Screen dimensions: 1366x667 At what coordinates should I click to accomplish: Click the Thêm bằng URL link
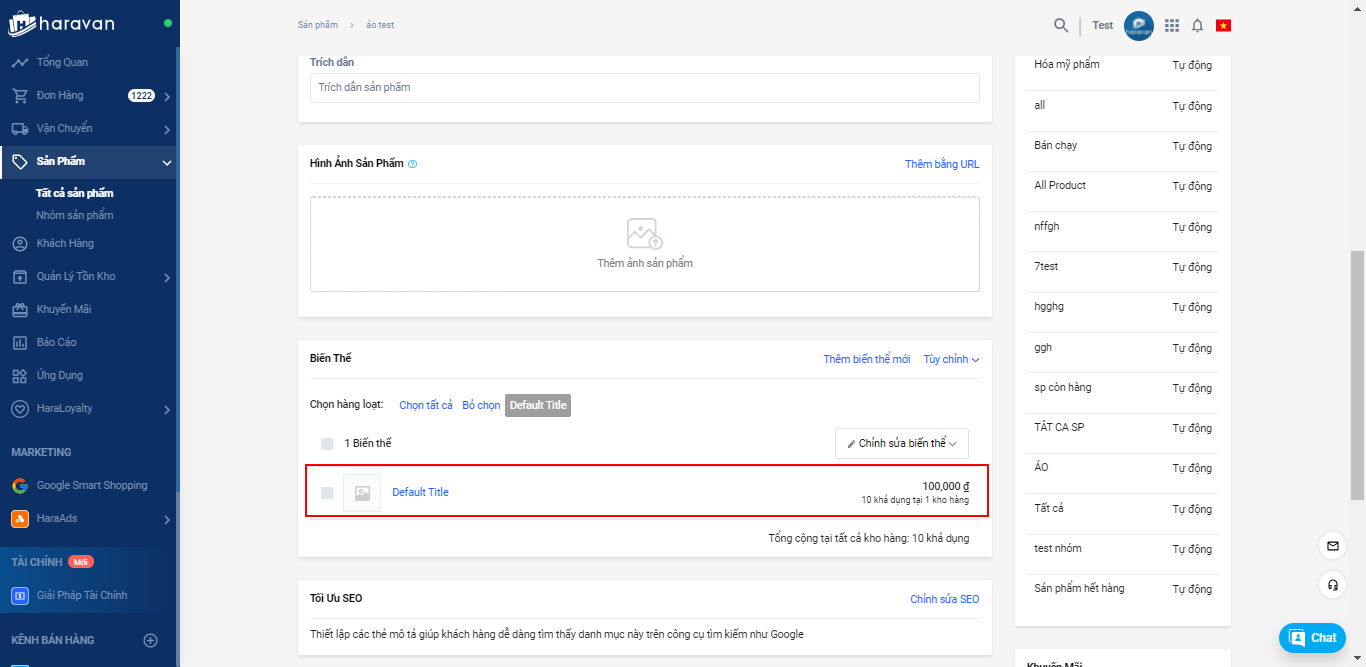942,164
